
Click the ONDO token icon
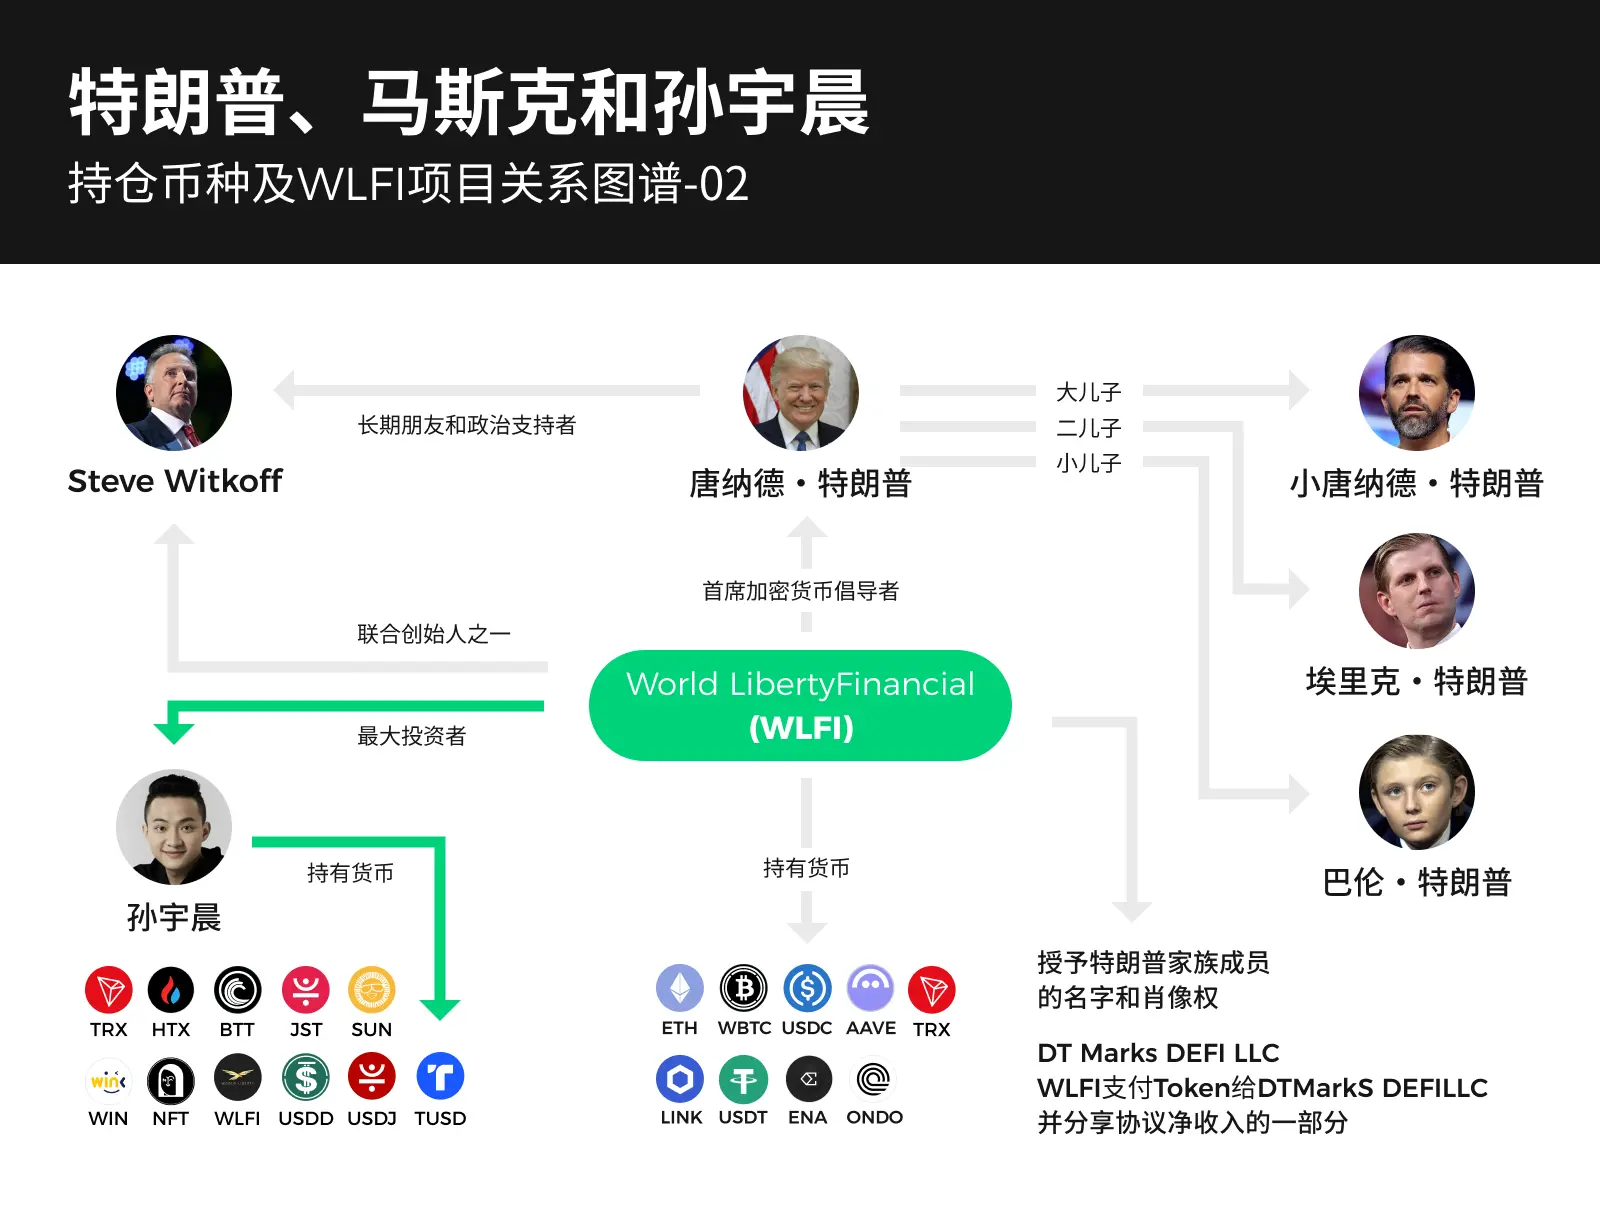pos(873,1079)
